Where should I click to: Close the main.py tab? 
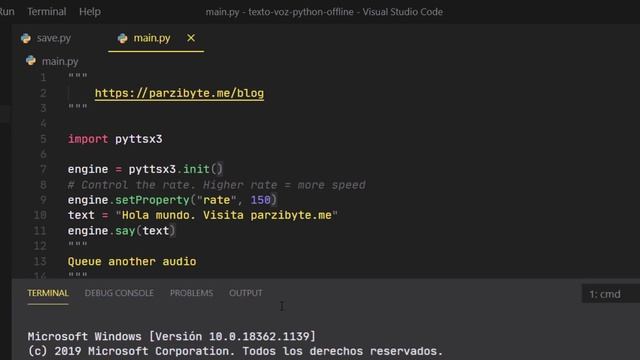(x=191, y=38)
